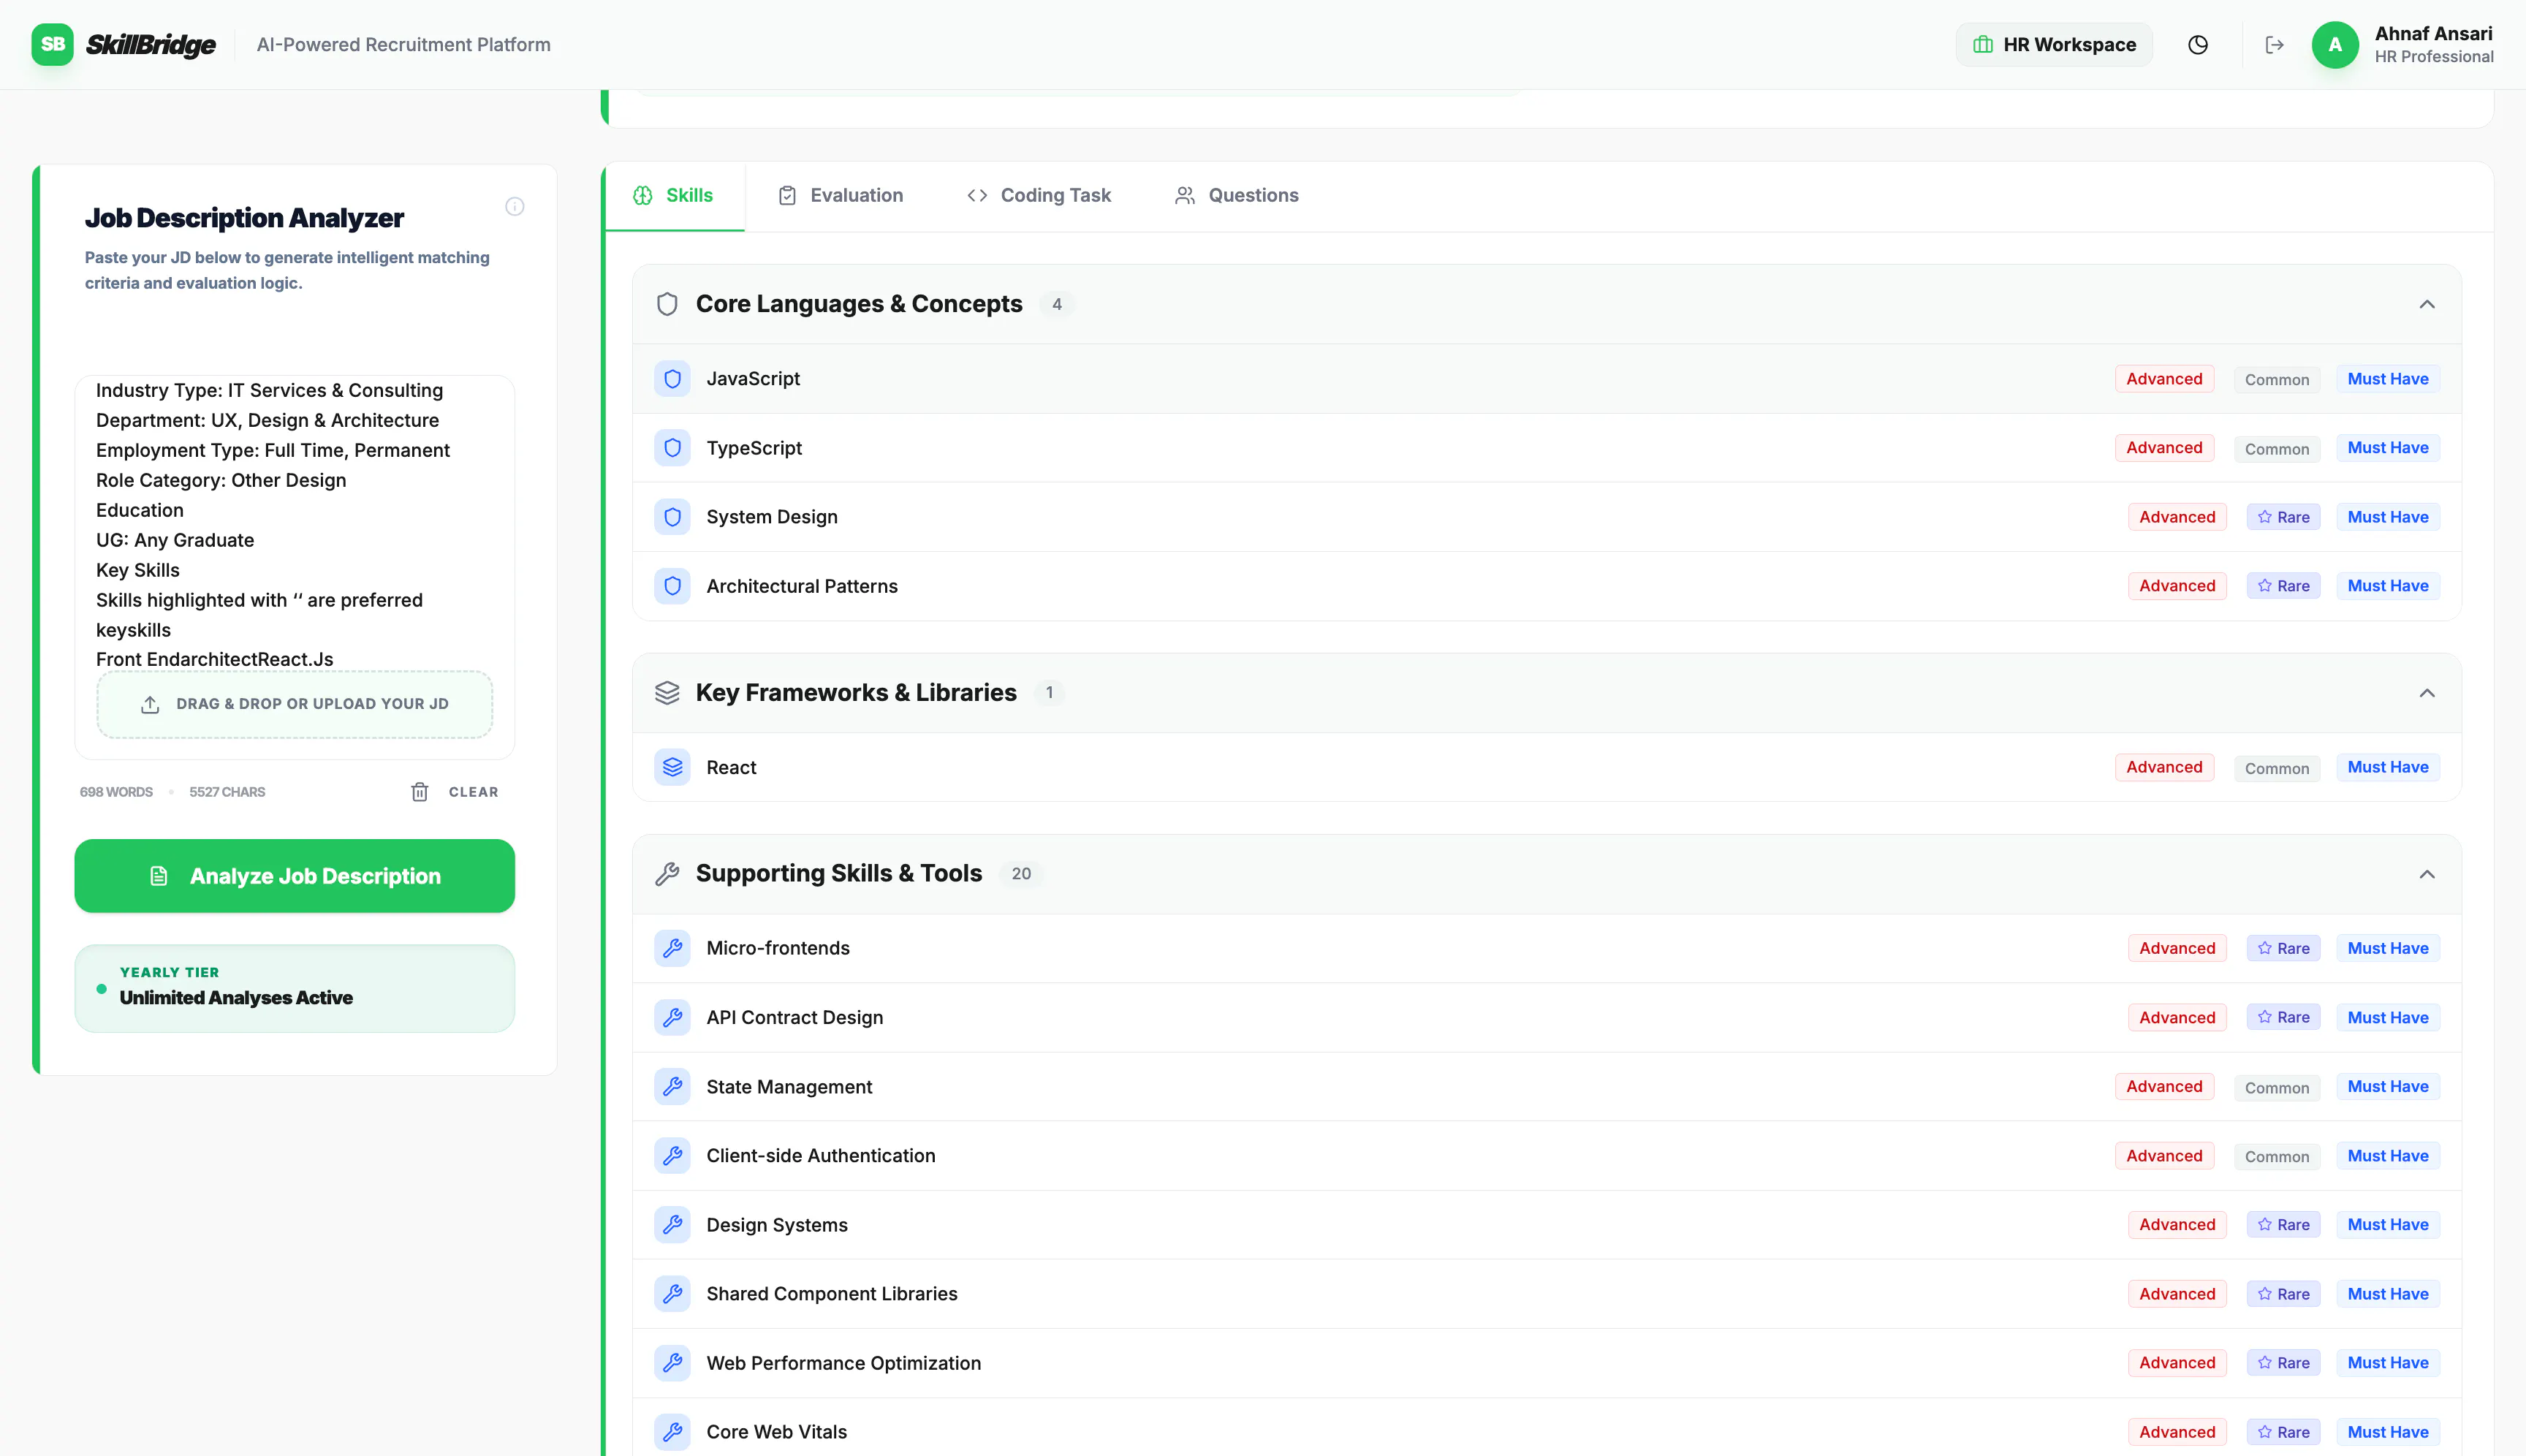Click the shield icon in Core Languages header
2526x1456 pixels.
pos(667,304)
